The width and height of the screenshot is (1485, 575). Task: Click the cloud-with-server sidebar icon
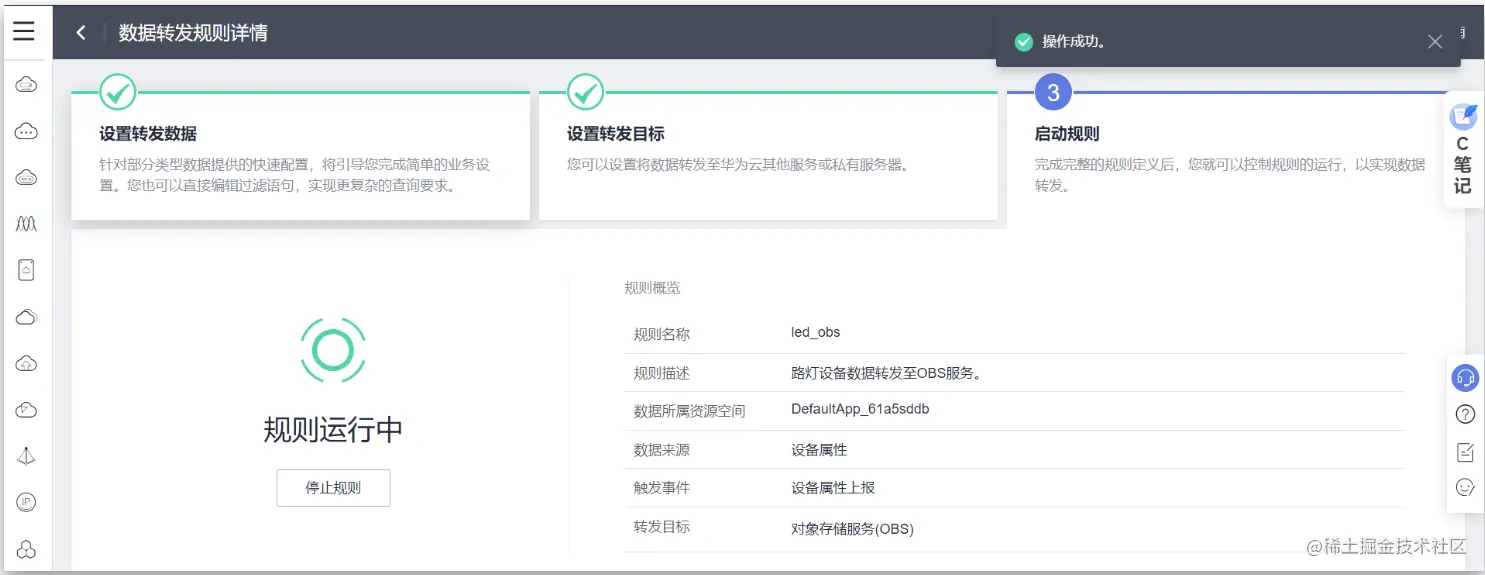[26, 85]
